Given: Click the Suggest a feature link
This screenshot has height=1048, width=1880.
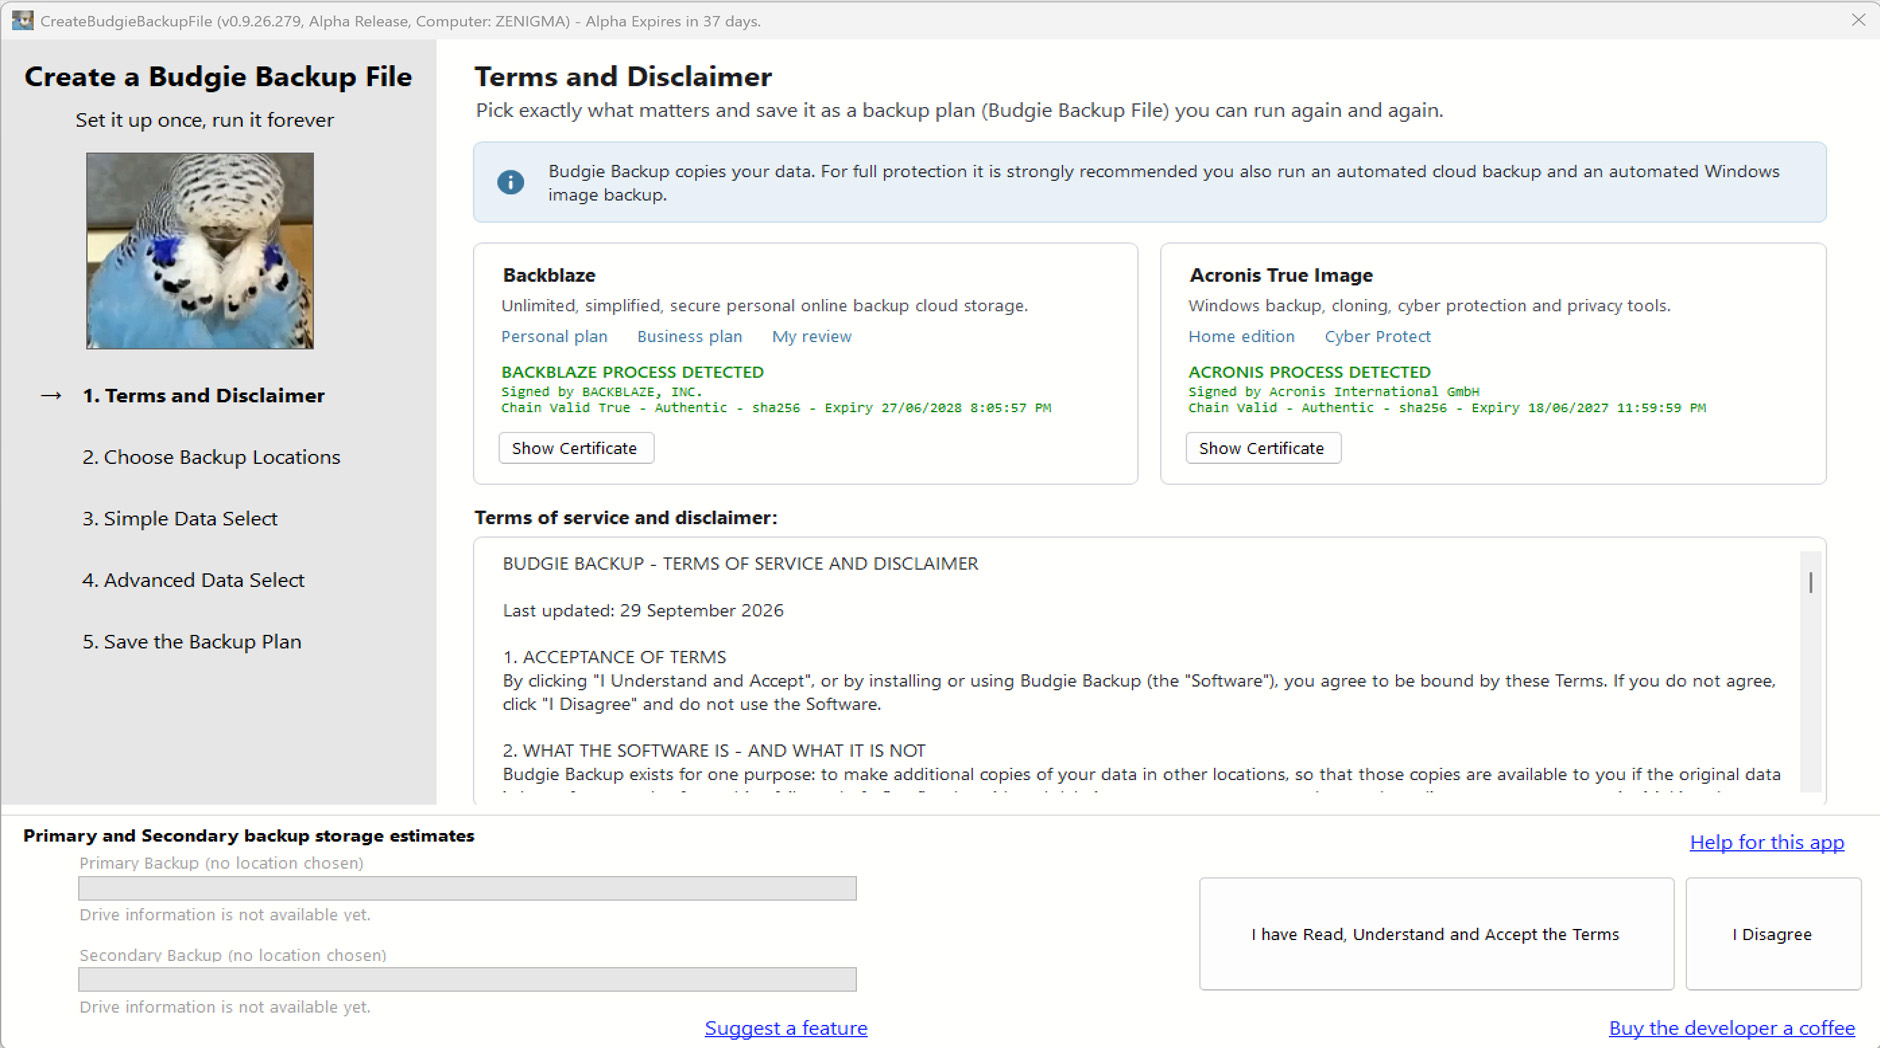Looking at the screenshot, I should [786, 1028].
